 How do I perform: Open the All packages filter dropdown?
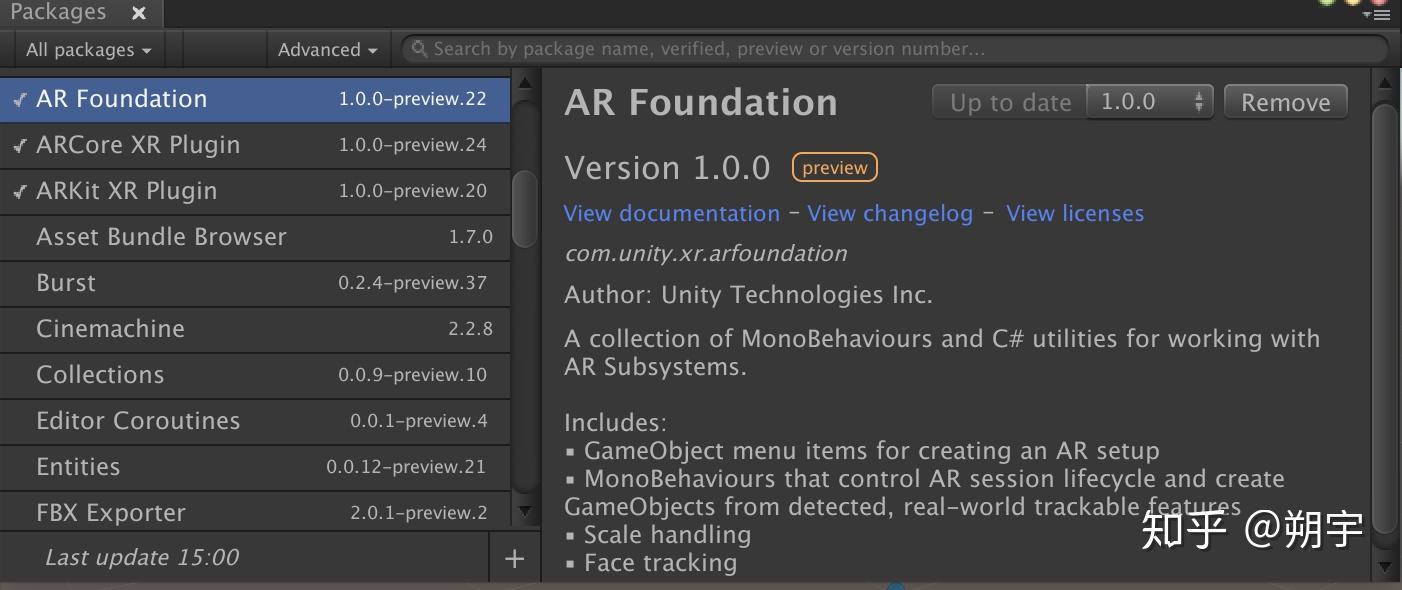(x=87, y=48)
